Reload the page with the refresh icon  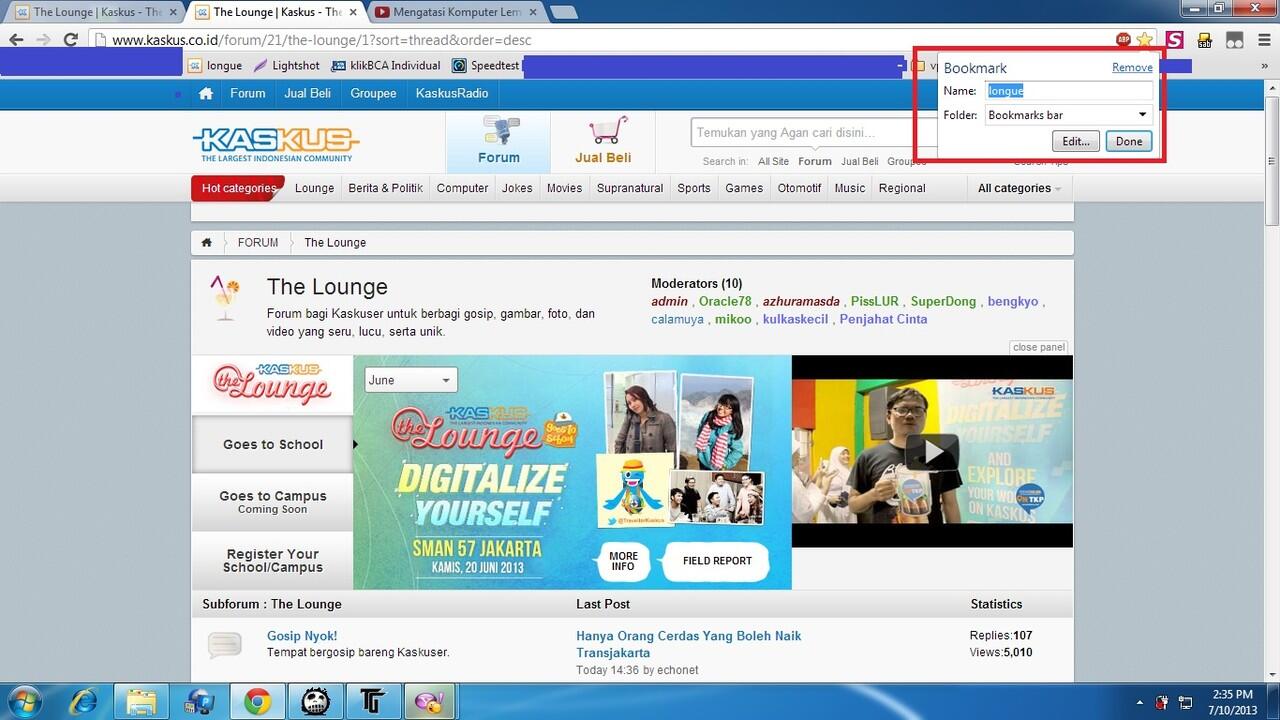[x=71, y=40]
